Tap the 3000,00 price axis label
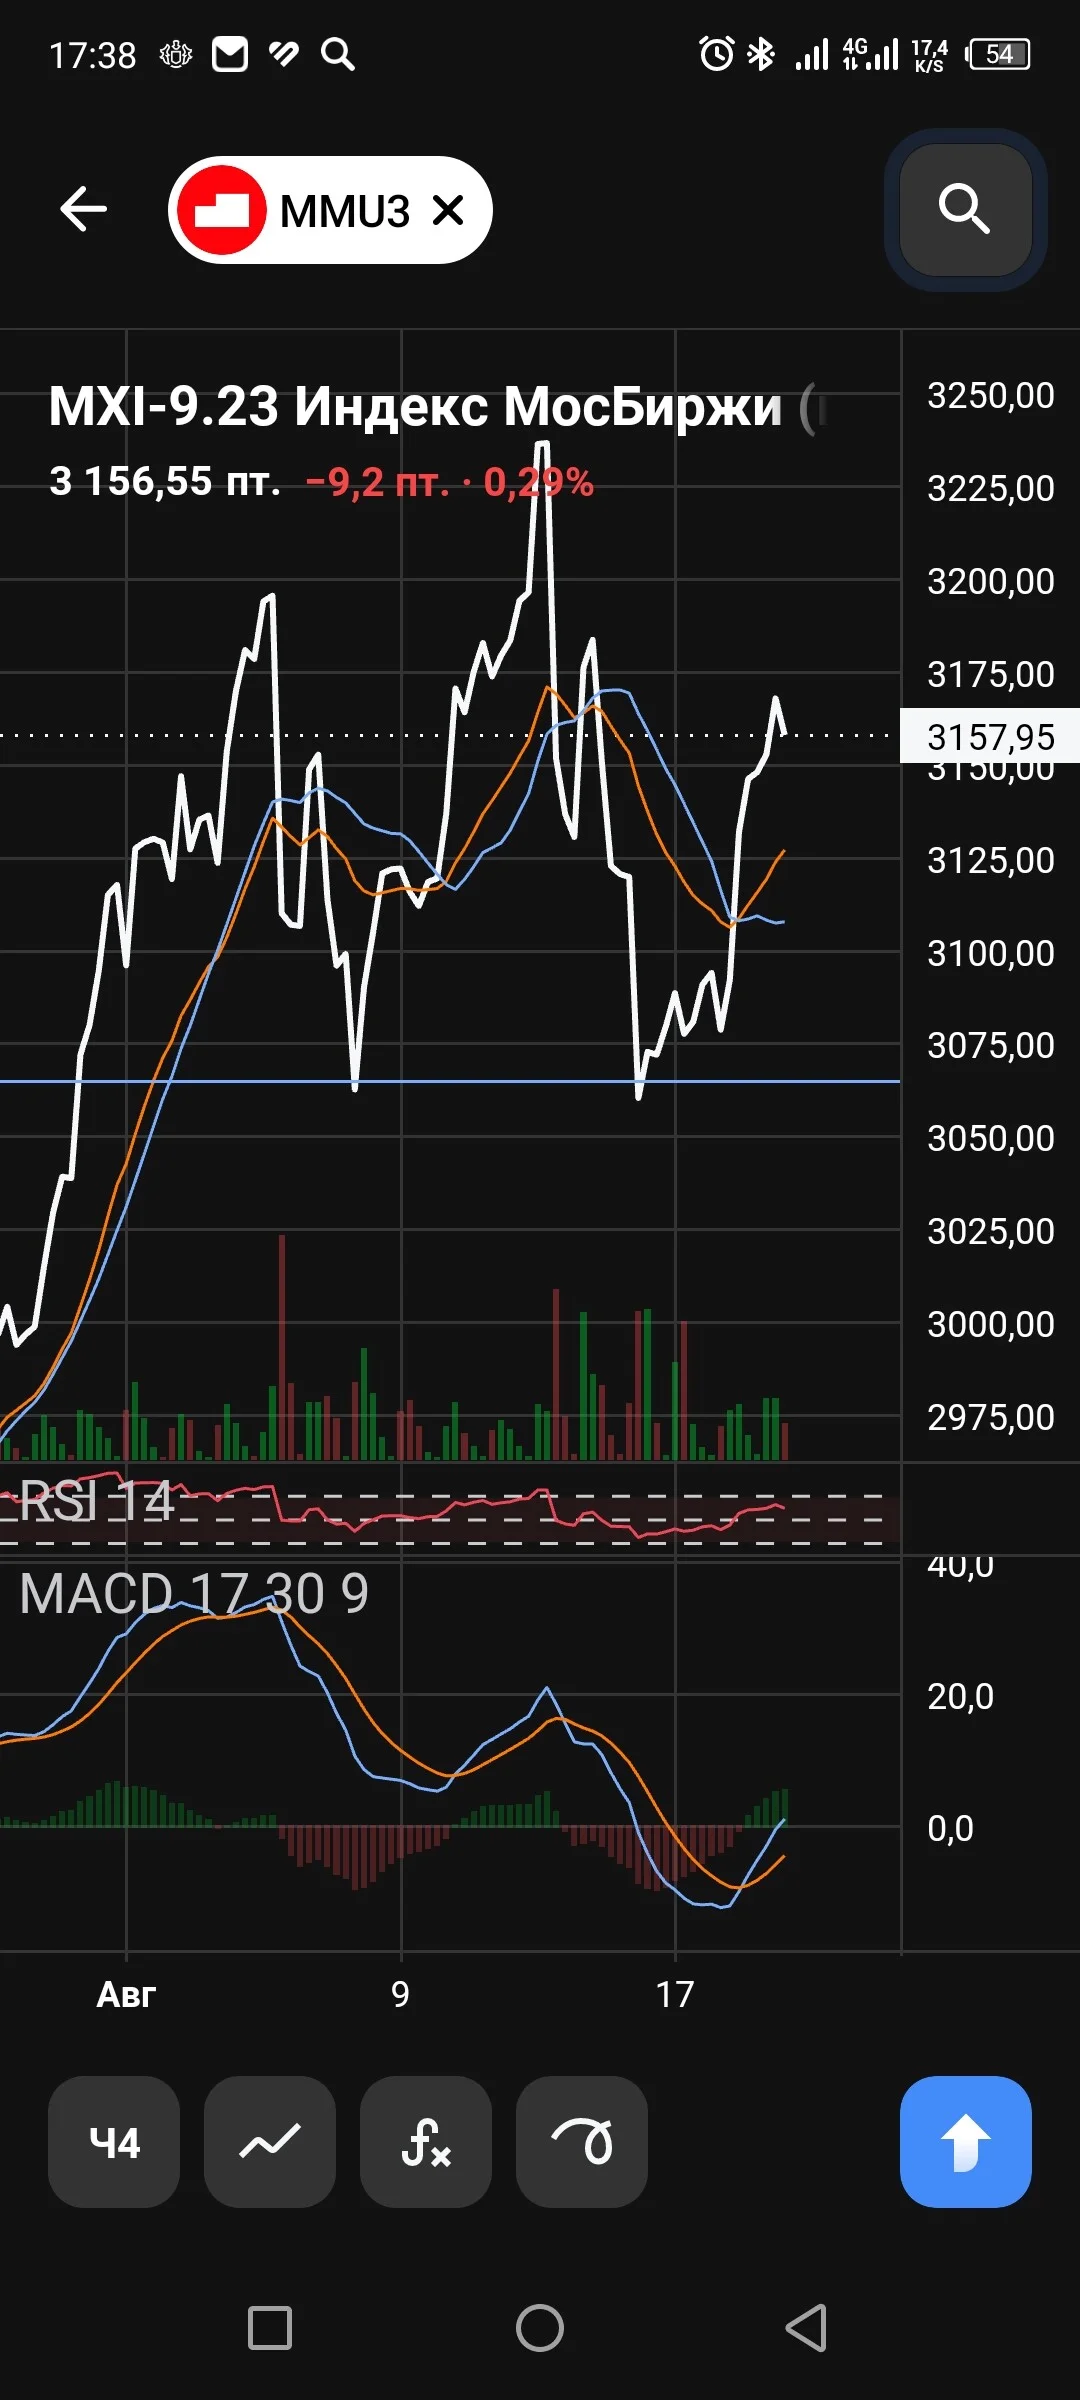This screenshot has width=1080, height=2400. pos(991,1325)
